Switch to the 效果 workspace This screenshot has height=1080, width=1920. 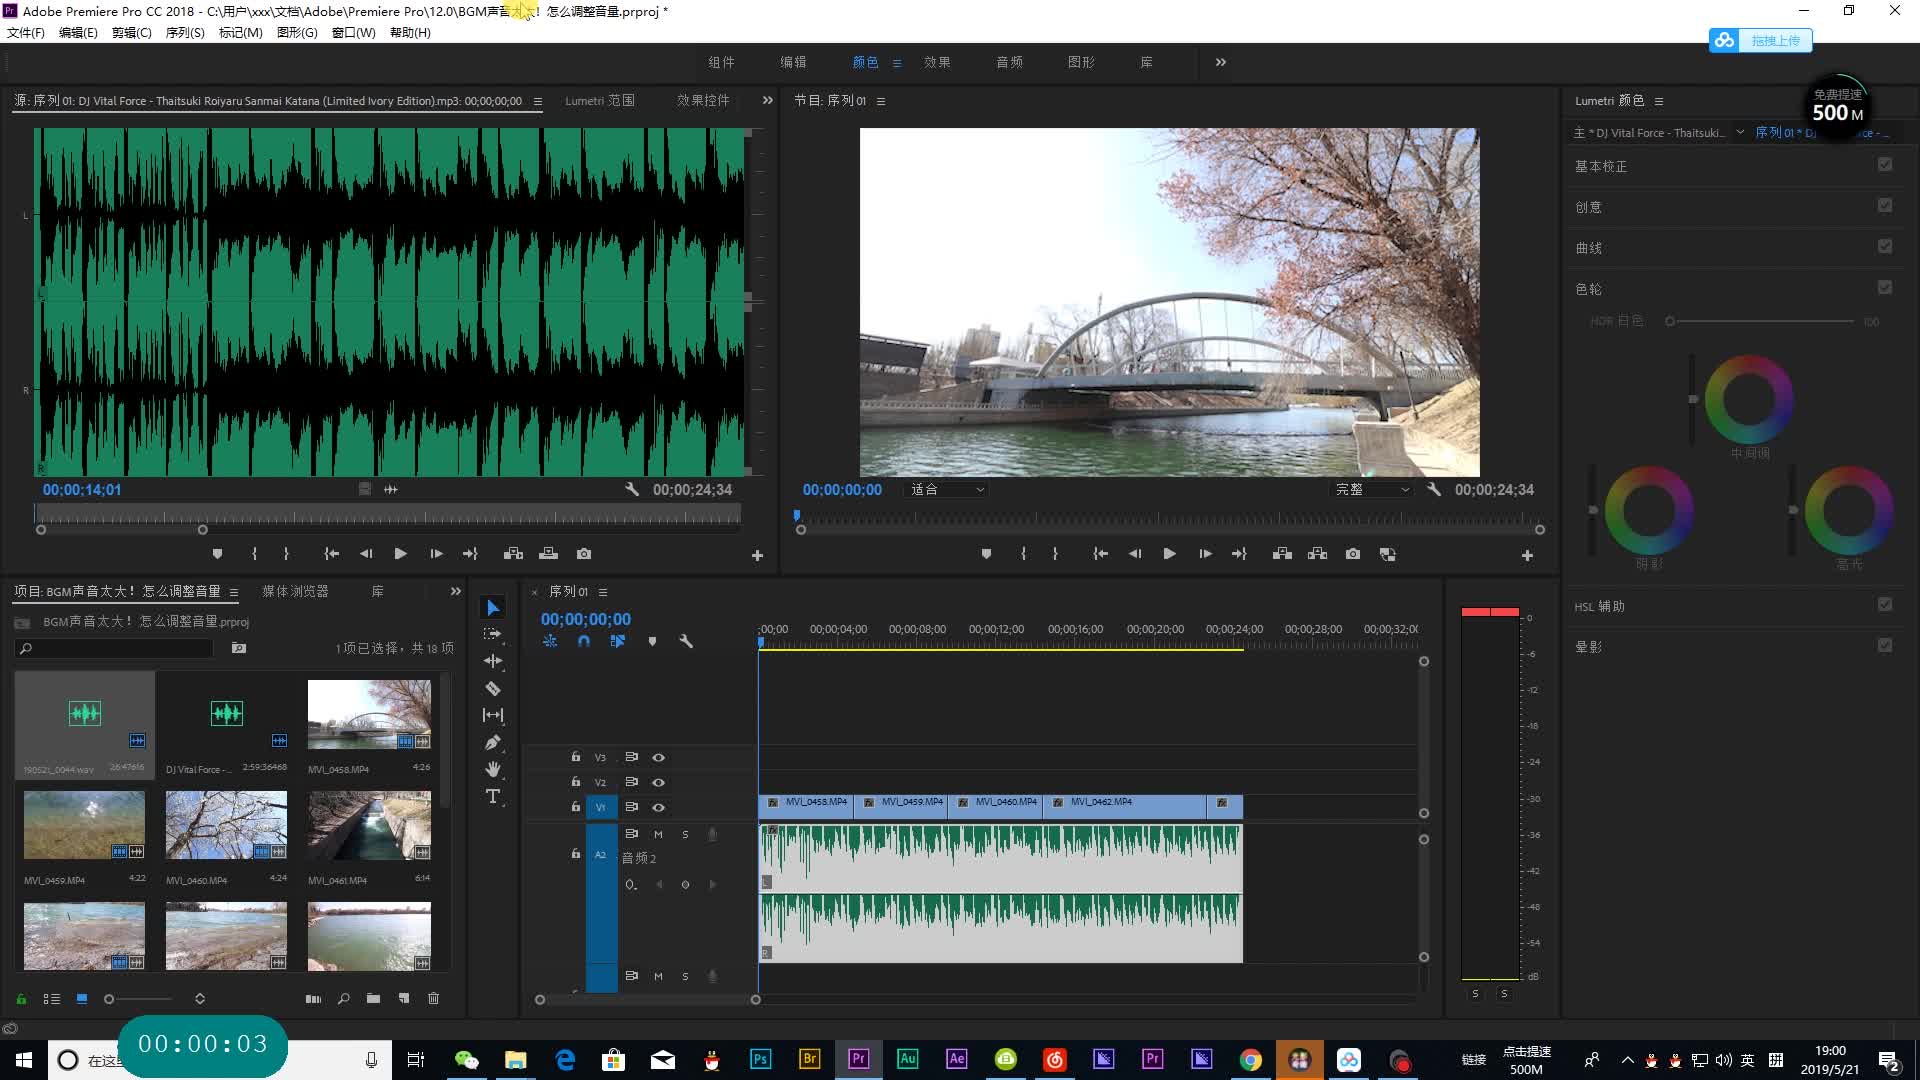tap(937, 62)
